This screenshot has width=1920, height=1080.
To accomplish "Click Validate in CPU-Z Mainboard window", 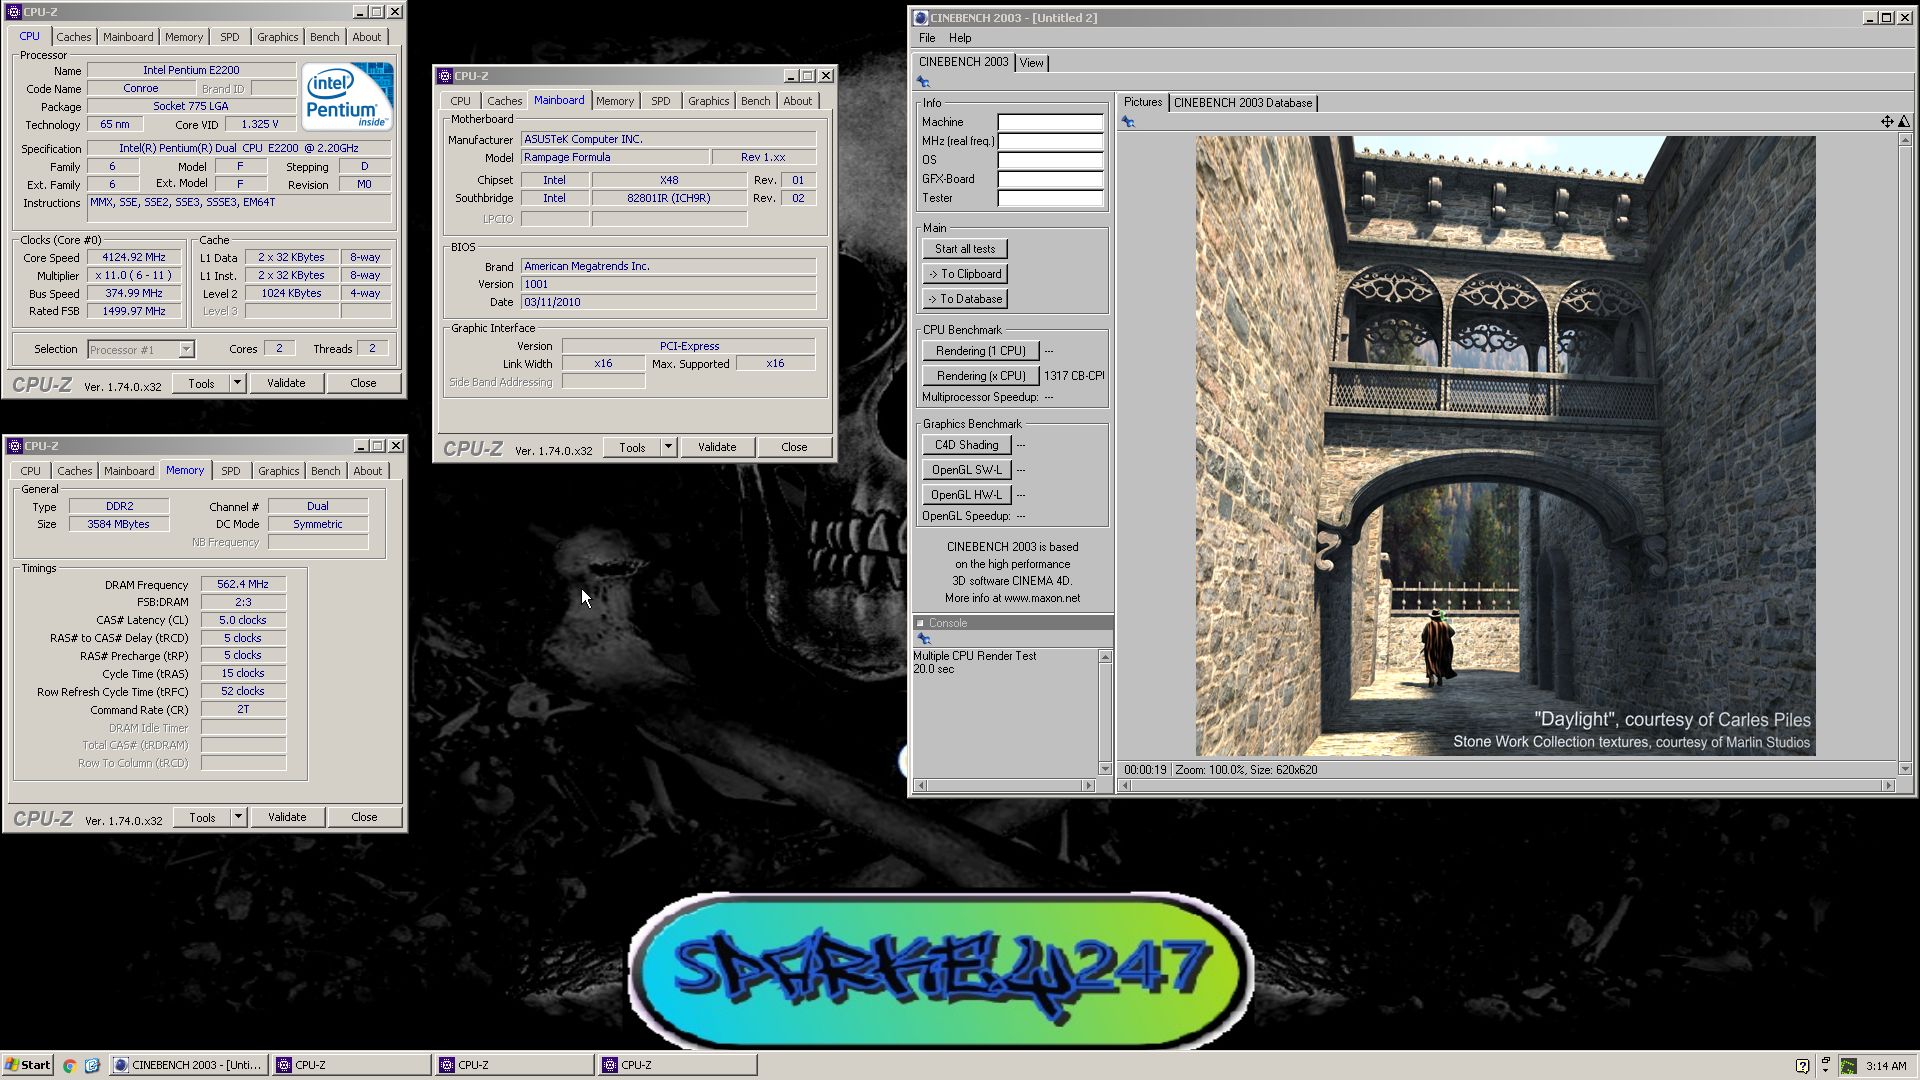I will click(717, 447).
